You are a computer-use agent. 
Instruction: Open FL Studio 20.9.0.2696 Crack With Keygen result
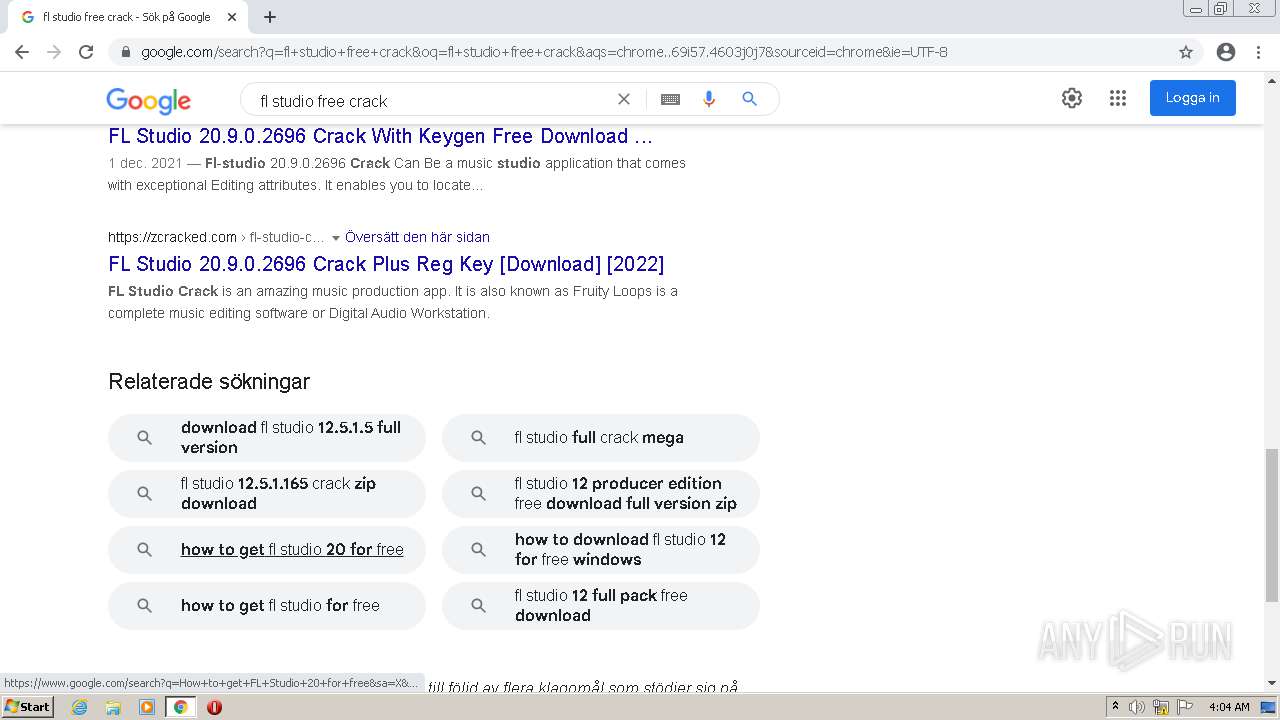click(380, 136)
